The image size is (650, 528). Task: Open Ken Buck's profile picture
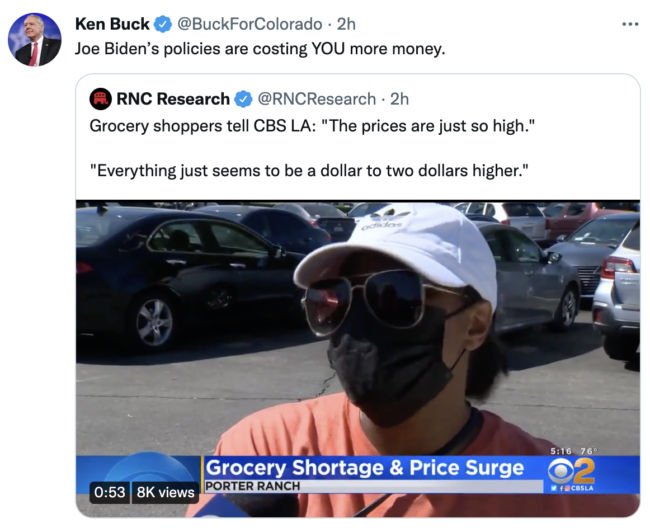[x=35, y=40]
